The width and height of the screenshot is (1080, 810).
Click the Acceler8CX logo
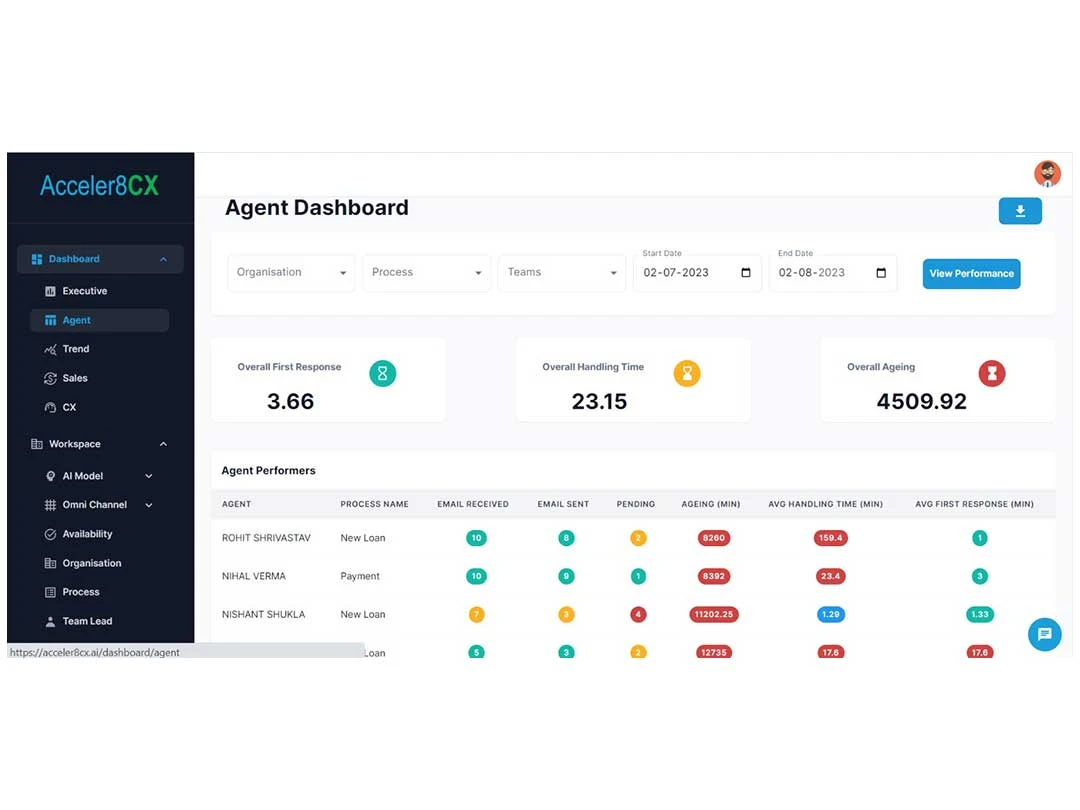click(99, 185)
